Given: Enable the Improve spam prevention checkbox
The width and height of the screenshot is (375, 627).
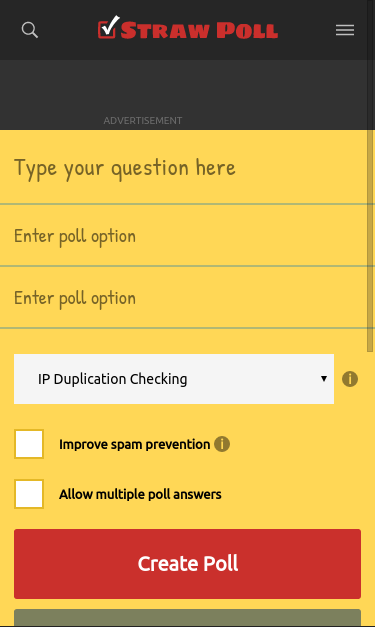Looking at the screenshot, I should coord(29,444).
